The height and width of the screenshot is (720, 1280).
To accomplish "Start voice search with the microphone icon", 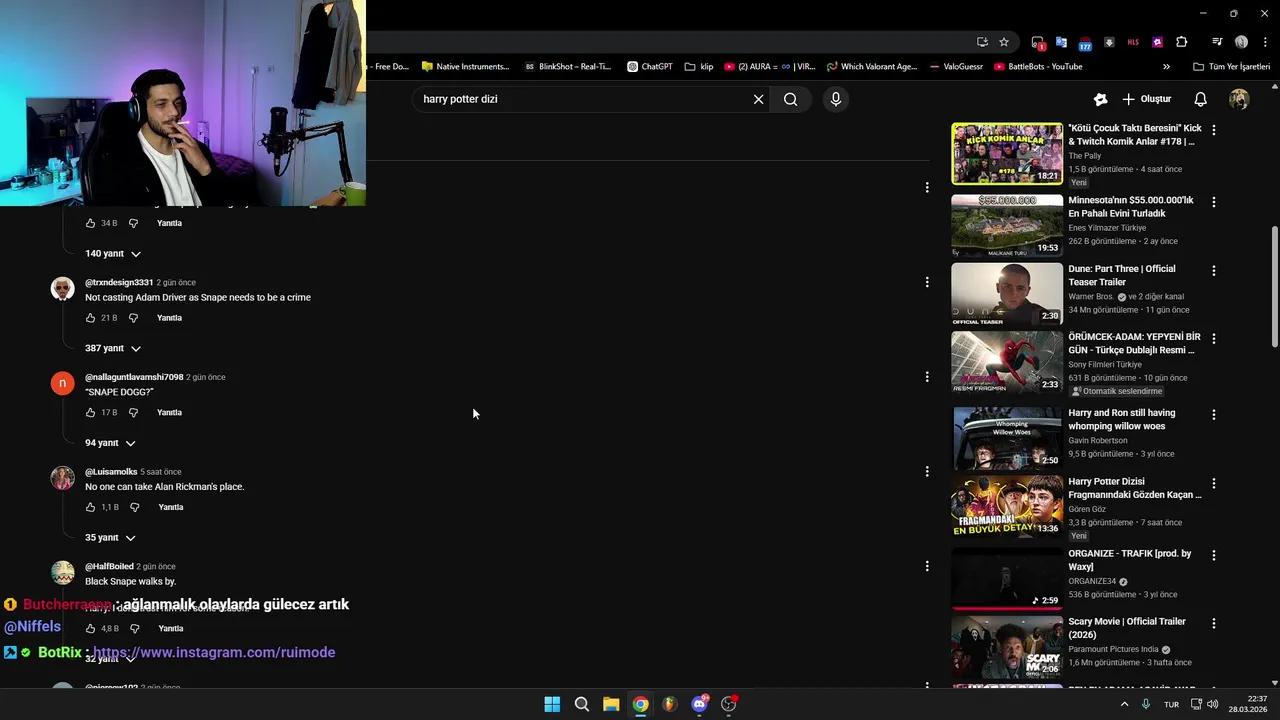I will (836, 99).
